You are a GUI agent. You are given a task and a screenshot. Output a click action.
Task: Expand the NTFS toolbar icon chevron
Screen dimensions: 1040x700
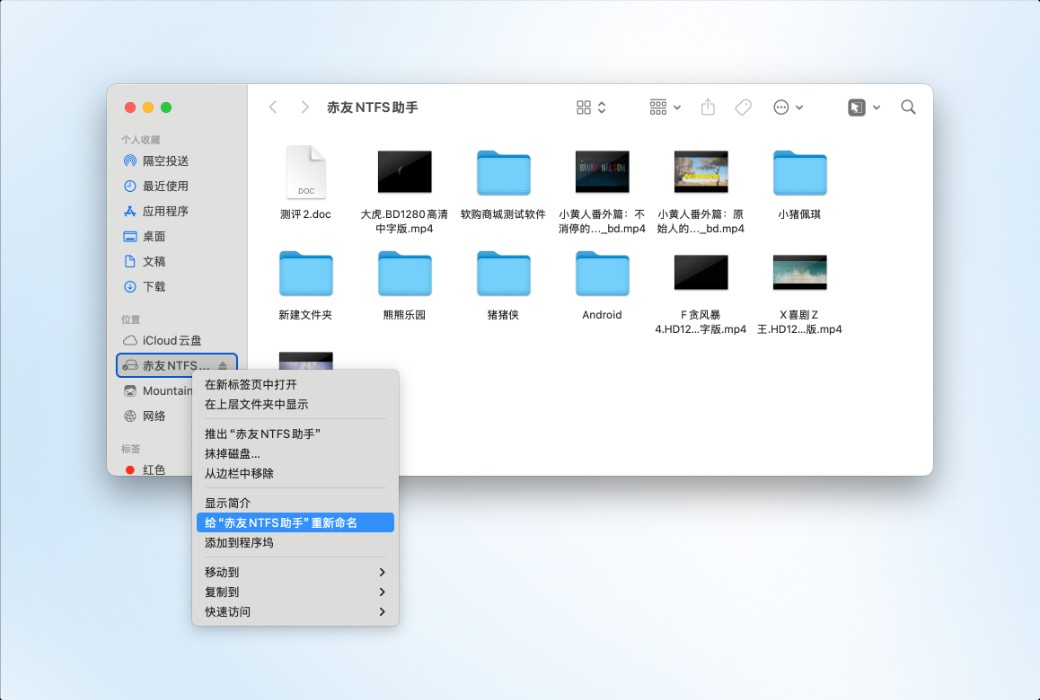click(x=876, y=107)
